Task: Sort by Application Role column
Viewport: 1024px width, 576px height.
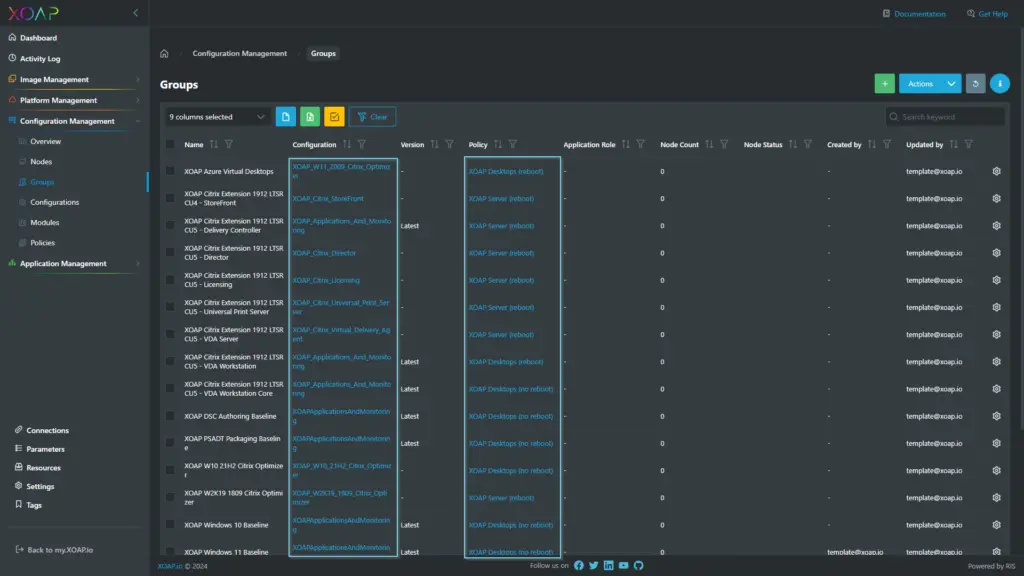Action: [x=626, y=144]
